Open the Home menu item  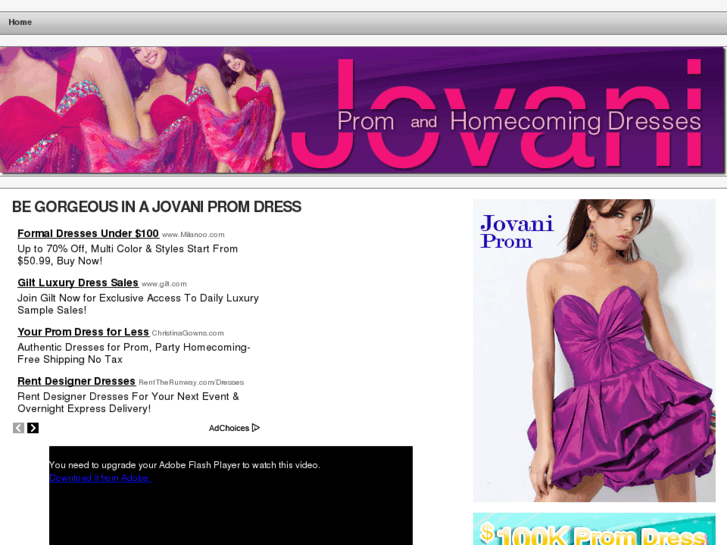pyautogui.click(x=20, y=22)
